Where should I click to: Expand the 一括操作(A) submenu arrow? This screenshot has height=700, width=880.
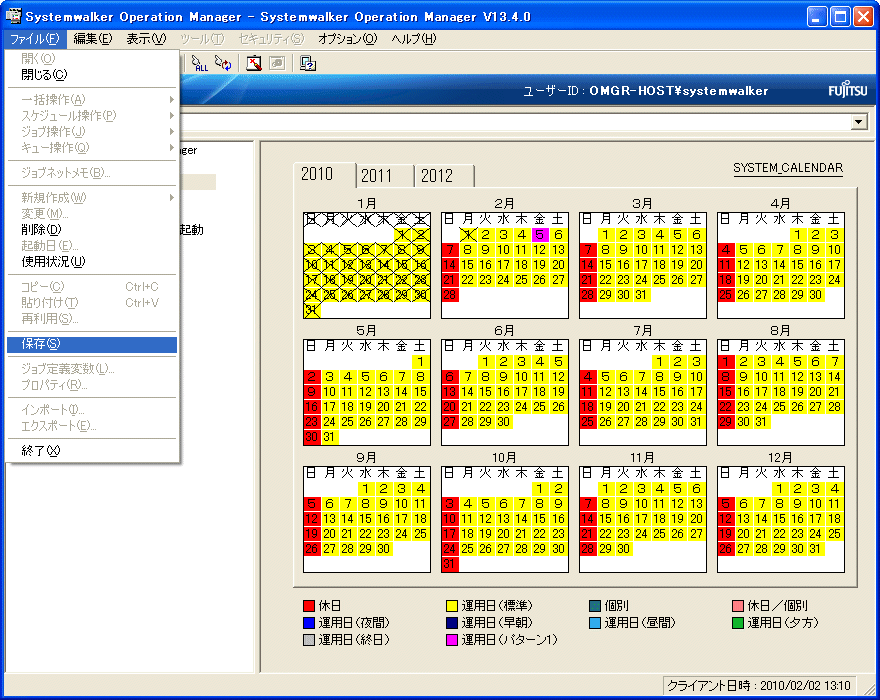point(171,100)
